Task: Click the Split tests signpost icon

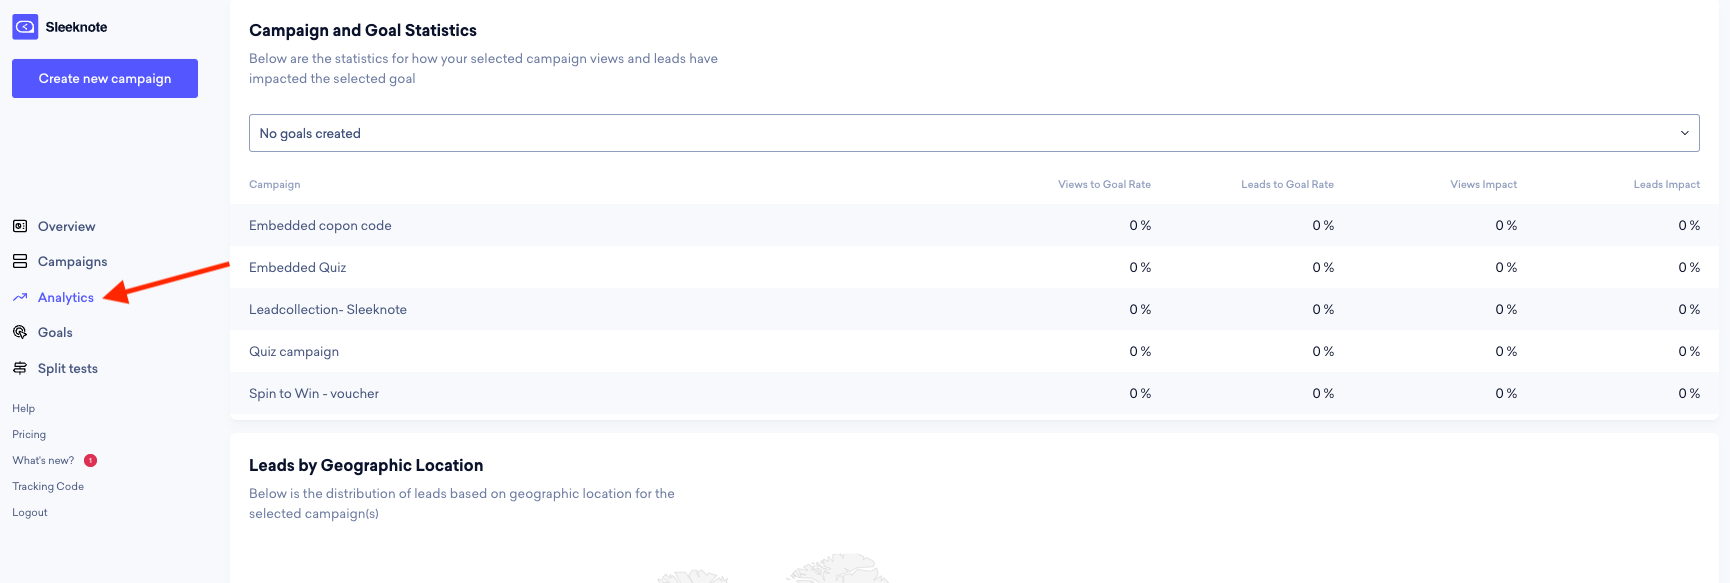Action: tap(20, 368)
